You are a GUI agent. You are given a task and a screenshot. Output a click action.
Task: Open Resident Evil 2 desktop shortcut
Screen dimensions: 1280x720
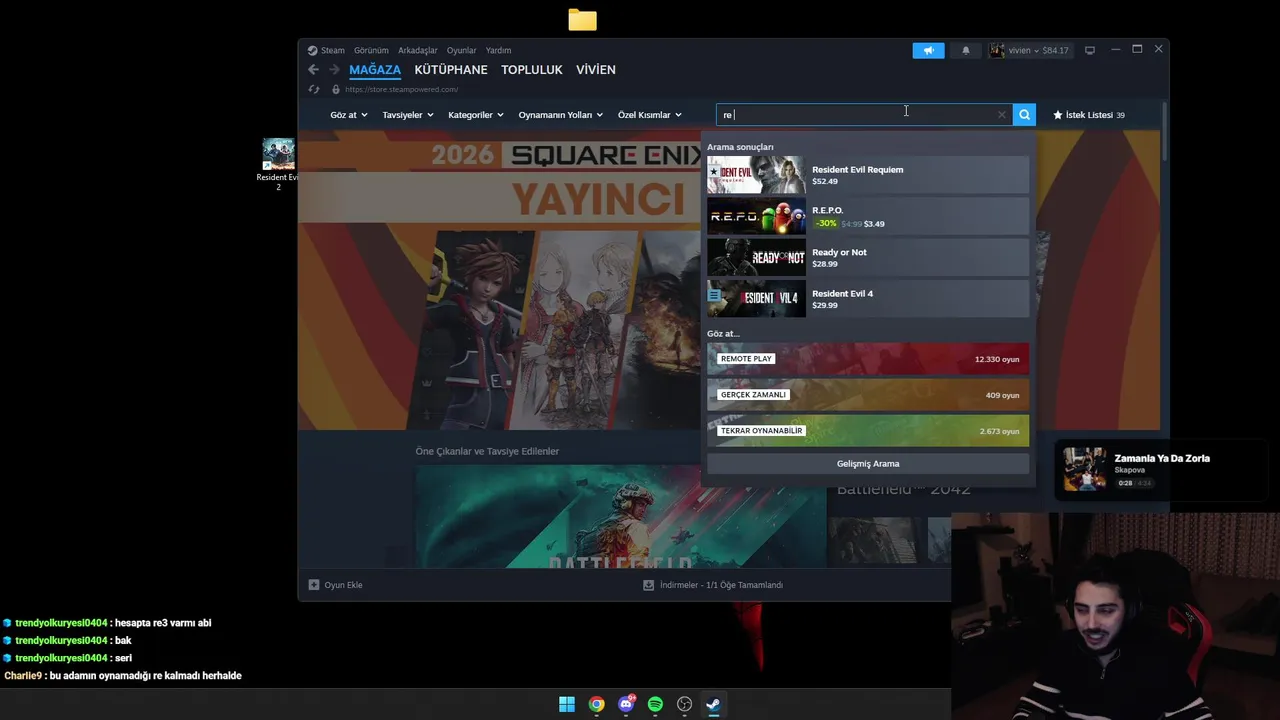278,164
